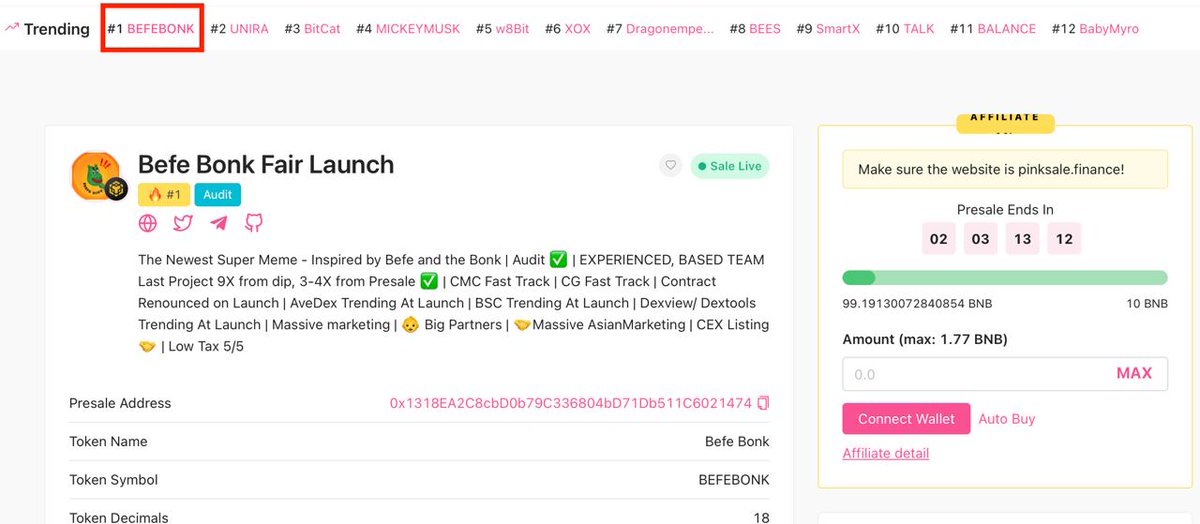
Task: Click the 10 BNB soft cap value
Action: [1148, 303]
